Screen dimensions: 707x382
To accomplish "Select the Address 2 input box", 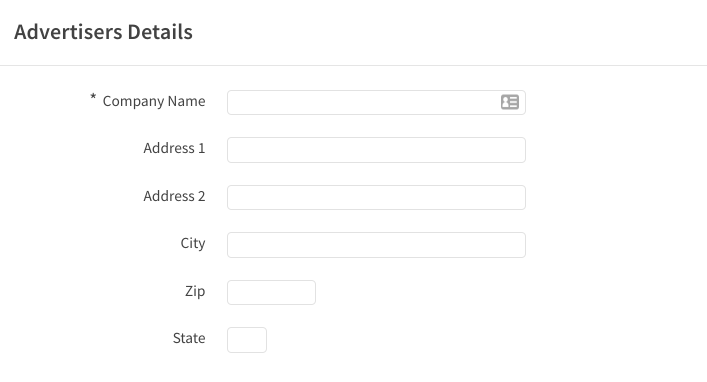I will pos(376,197).
